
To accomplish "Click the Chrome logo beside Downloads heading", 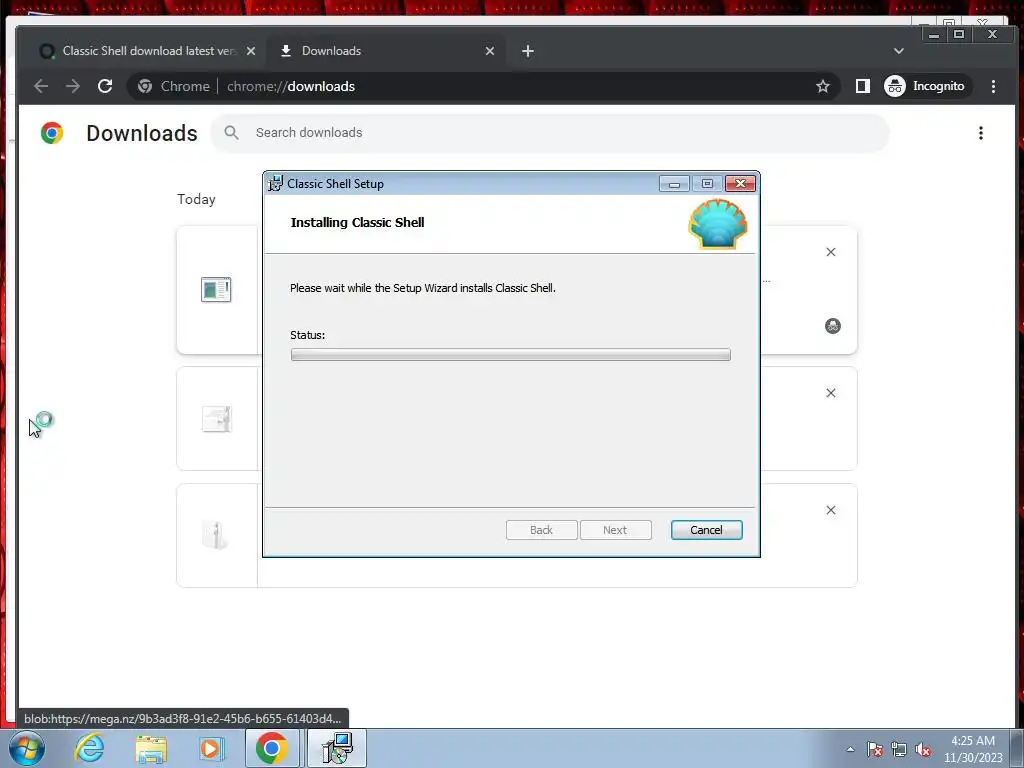I will [x=52, y=133].
